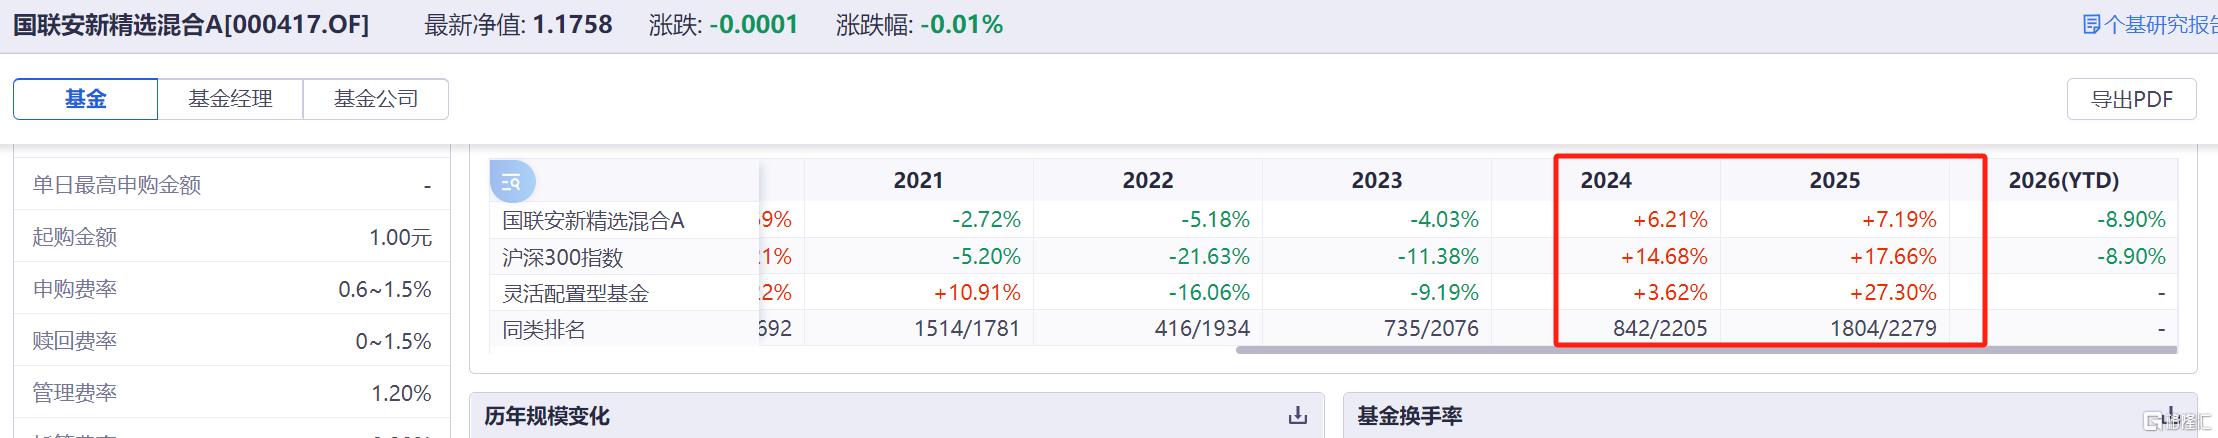Screen dimensions: 2218x438
Task: Click the 同类排名 row label
Action: 543,329
